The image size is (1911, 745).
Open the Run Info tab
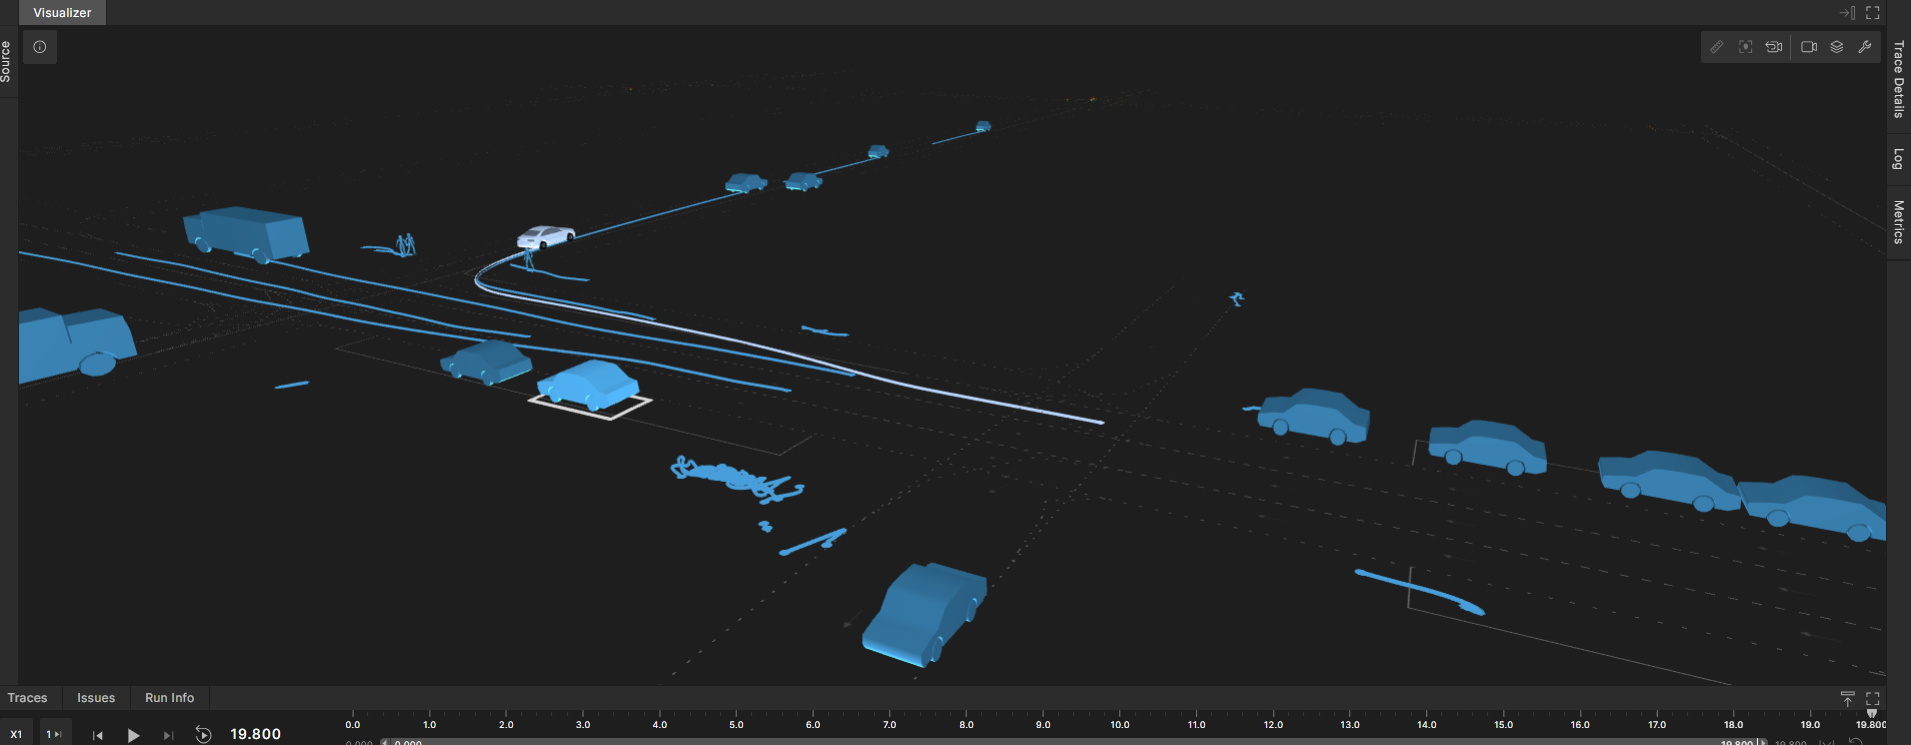click(169, 698)
